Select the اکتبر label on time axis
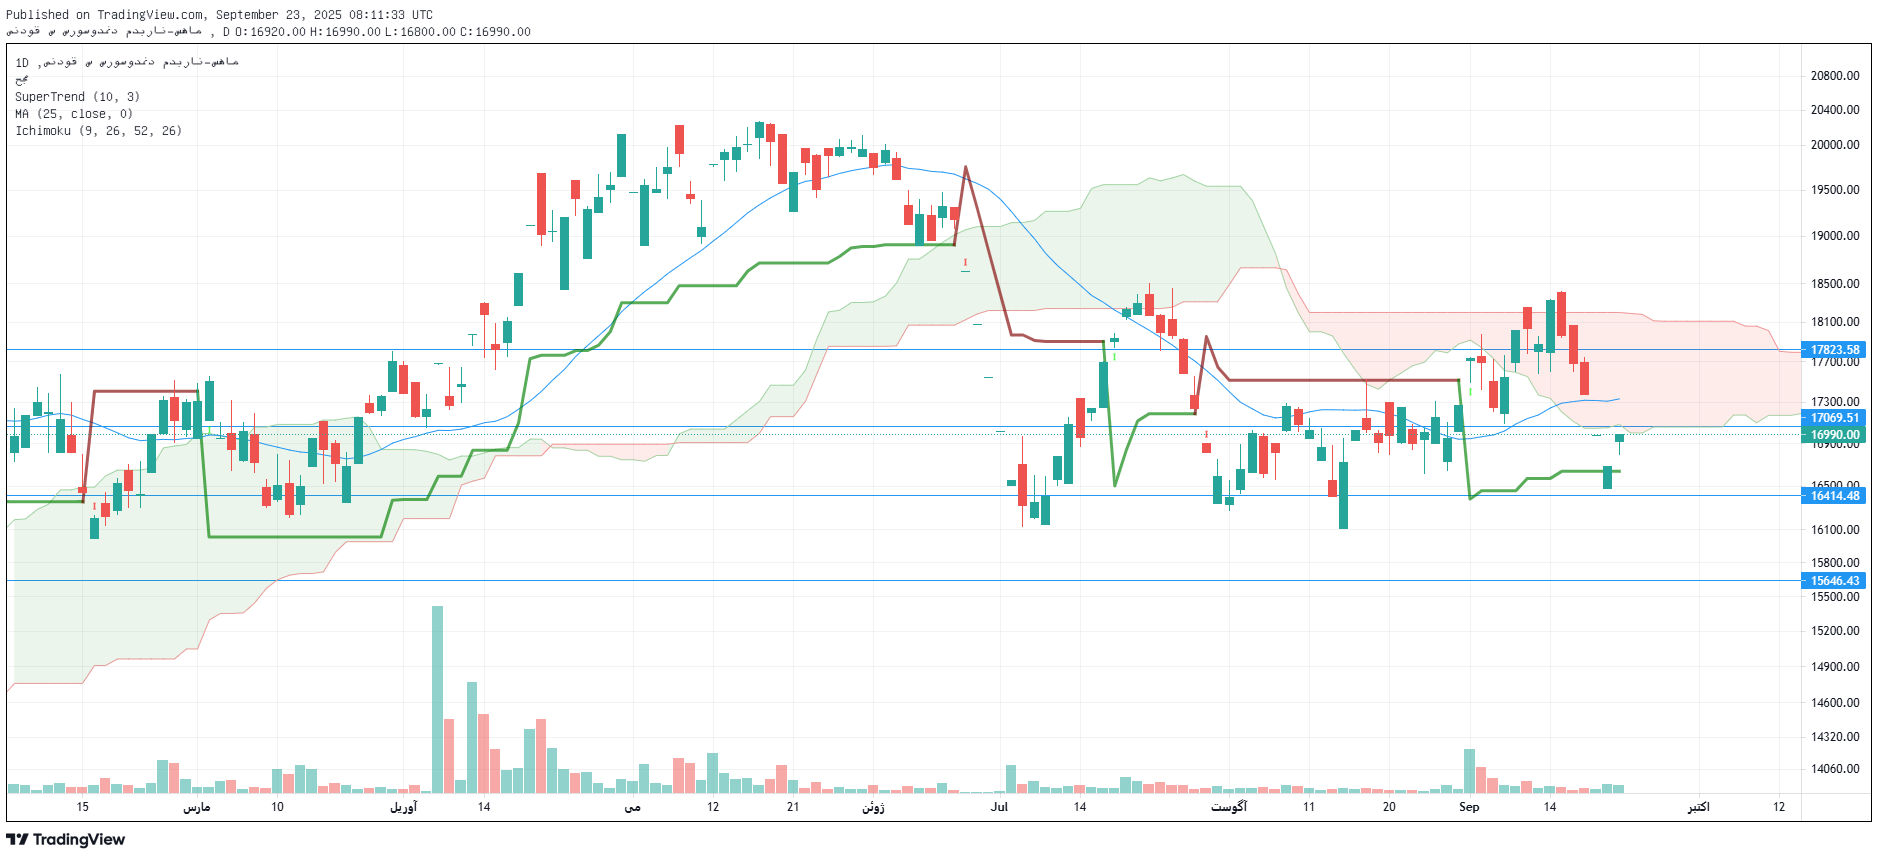The image size is (1878, 858). pos(1698,807)
